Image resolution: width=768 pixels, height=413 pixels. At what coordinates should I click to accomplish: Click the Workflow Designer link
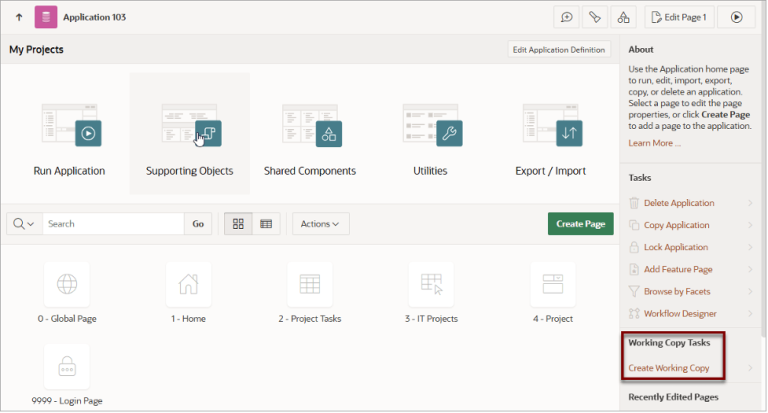(680, 314)
